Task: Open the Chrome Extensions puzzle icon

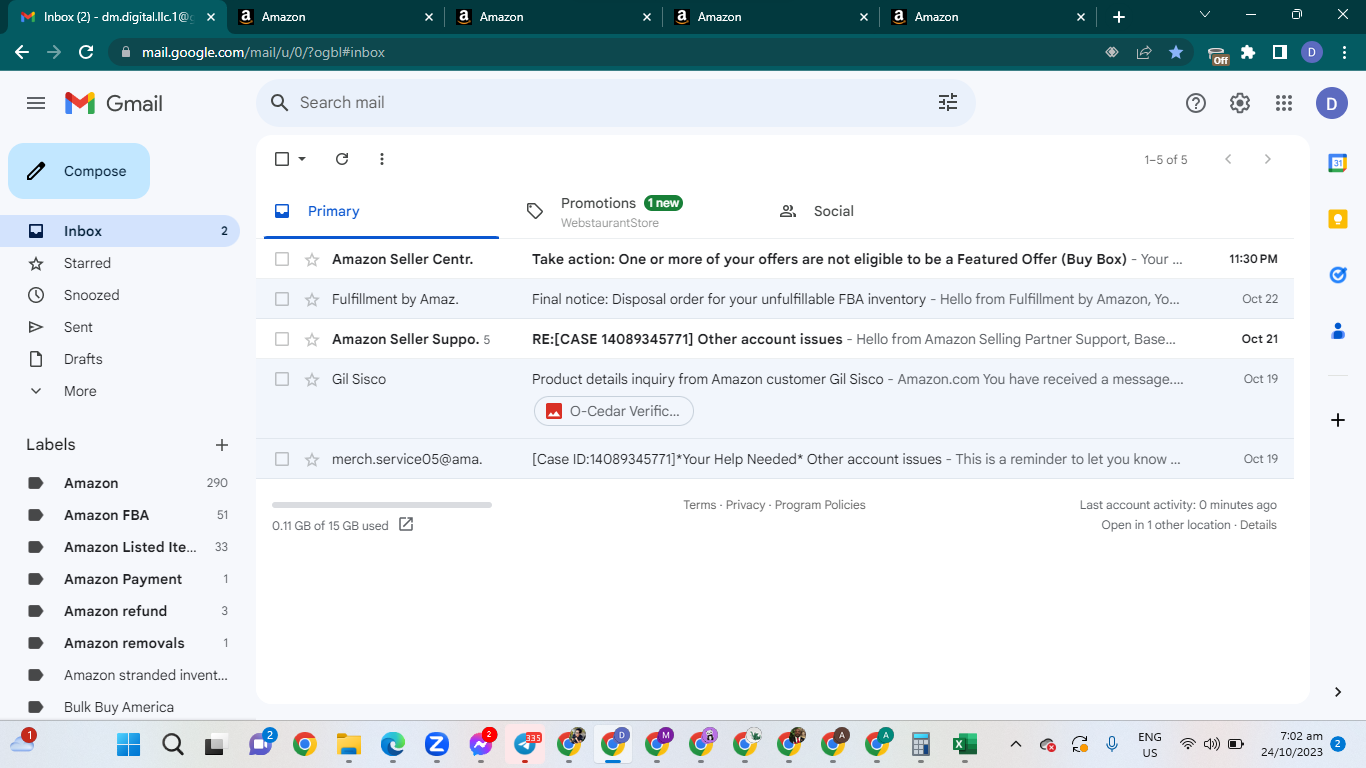Action: (1248, 52)
